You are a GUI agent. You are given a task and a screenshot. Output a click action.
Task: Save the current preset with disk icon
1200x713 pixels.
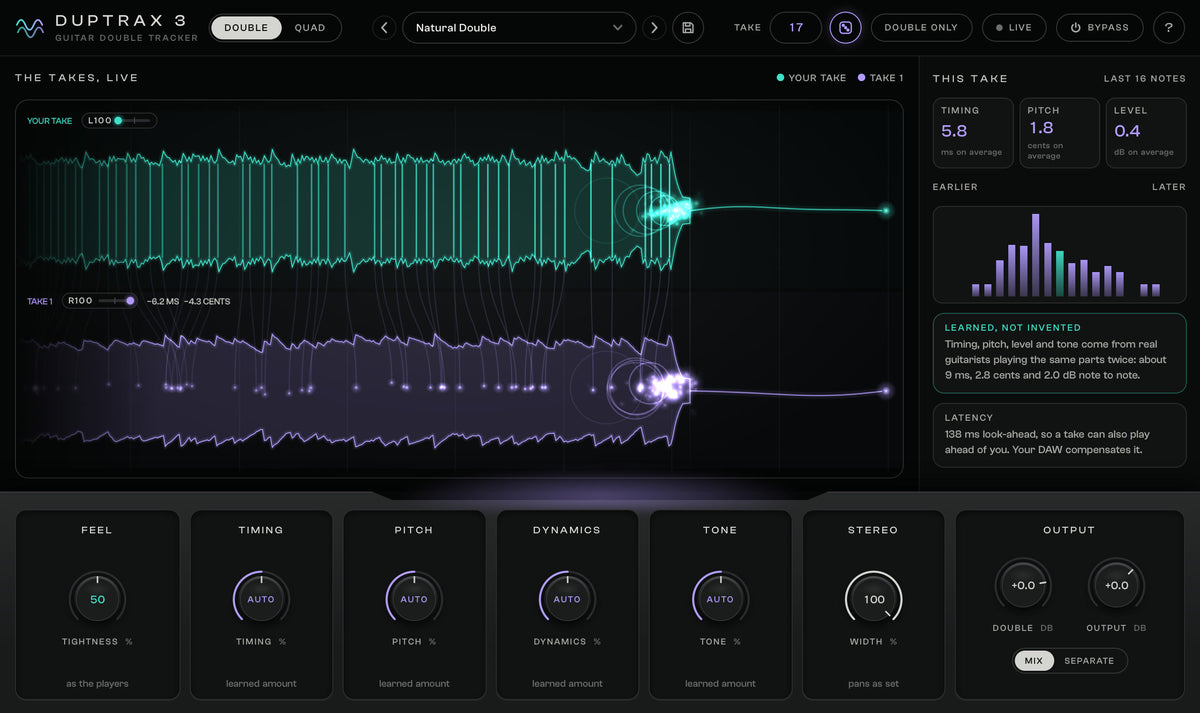click(x=688, y=28)
